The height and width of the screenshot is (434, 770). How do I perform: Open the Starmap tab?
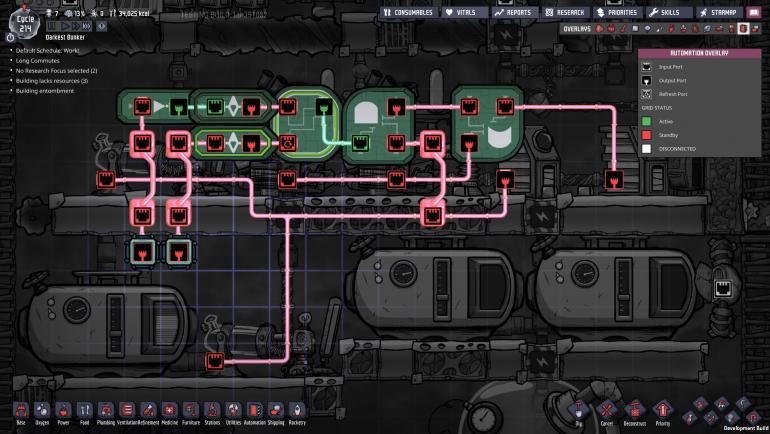click(718, 12)
